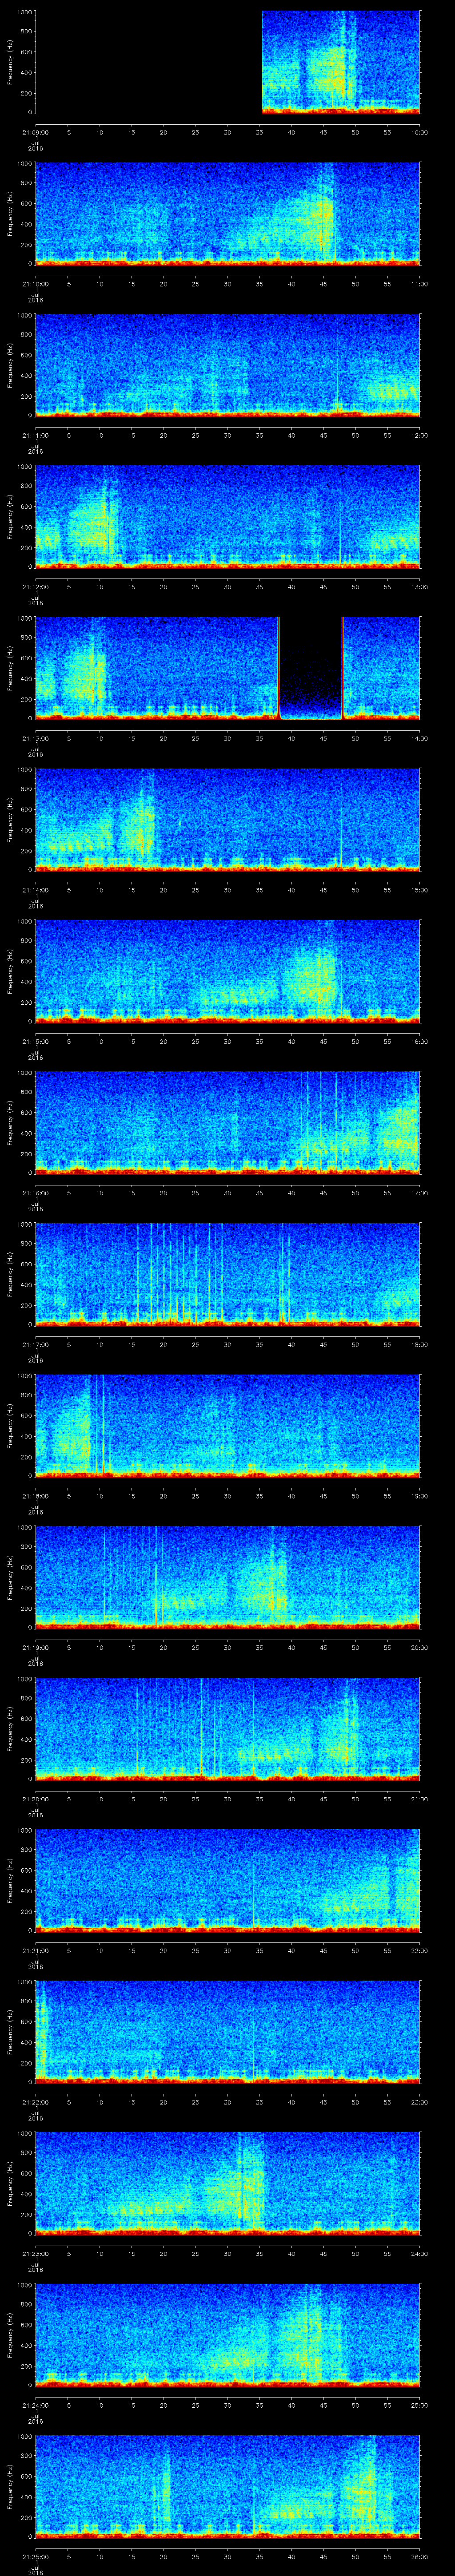Select the spectrogram panel starting at 21:11:00
This screenshot has width=455, height=2576.
tap(227, 364)
